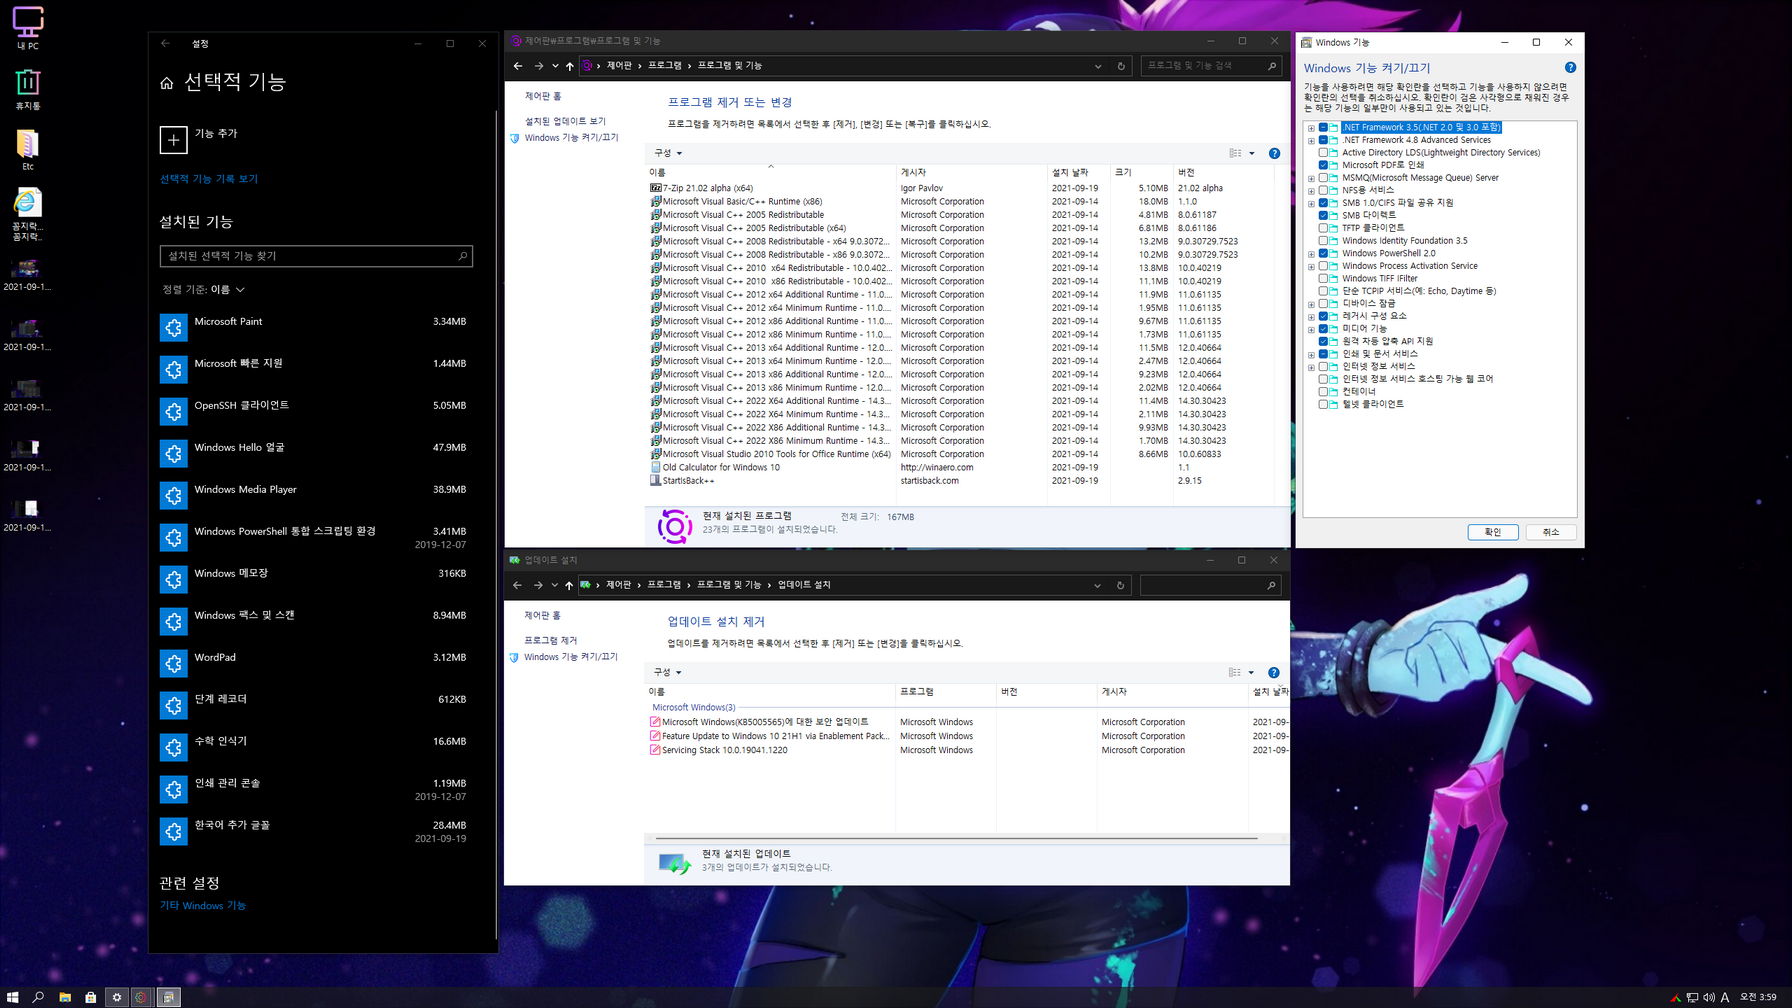The height and width of the screenshot is (1008, 1792).
Task: Click 프로그램 제거 link in Installed Updates window
Action: coord(551,640)
